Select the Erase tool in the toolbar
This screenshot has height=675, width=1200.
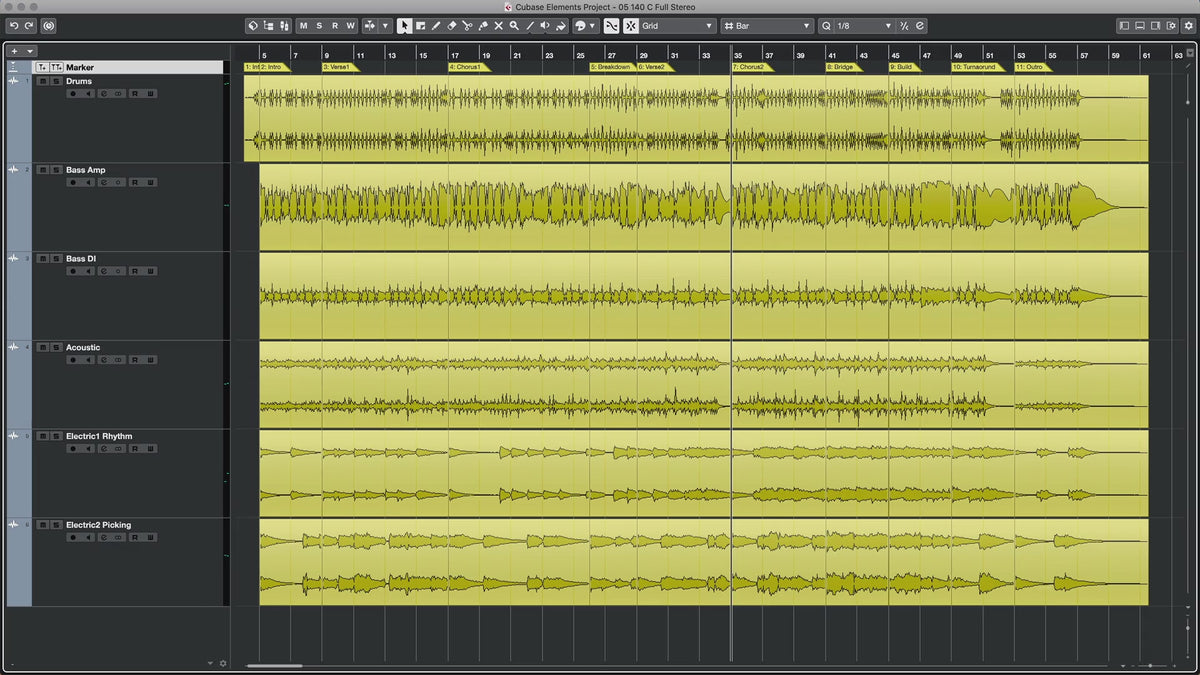[451, 26]
